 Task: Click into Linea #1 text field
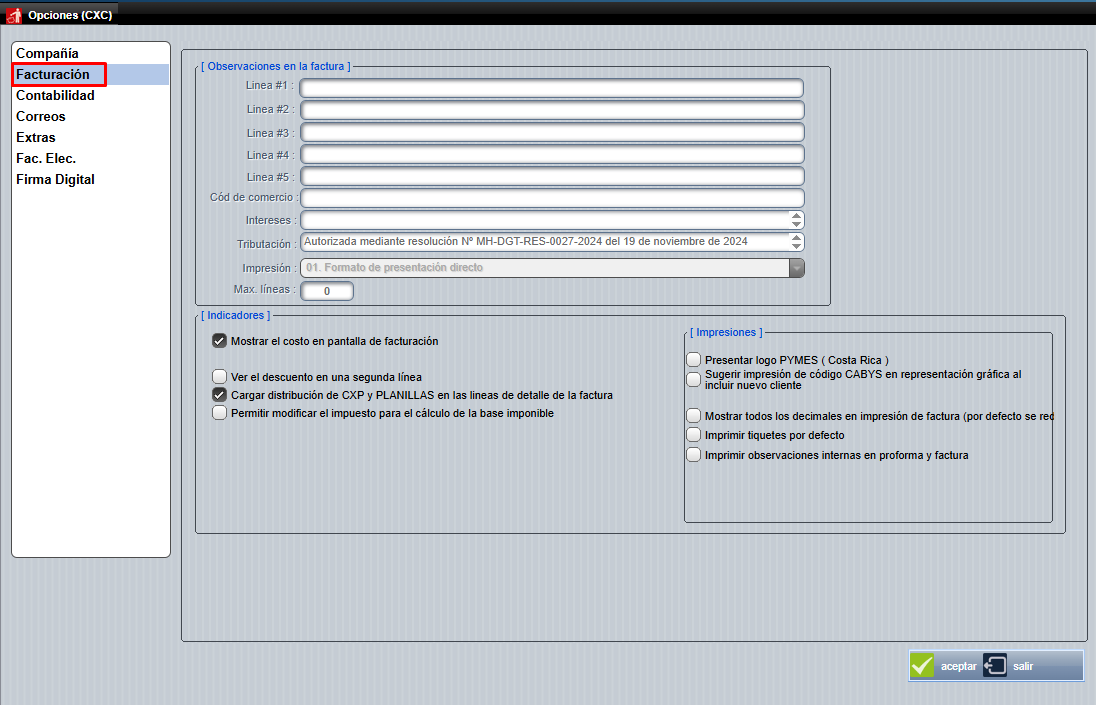(x=551, y=88)
